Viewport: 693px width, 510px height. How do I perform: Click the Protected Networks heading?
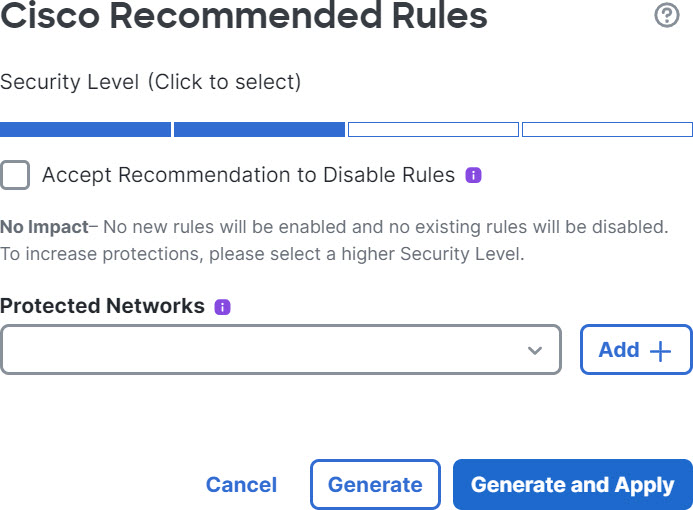point(103,306)
